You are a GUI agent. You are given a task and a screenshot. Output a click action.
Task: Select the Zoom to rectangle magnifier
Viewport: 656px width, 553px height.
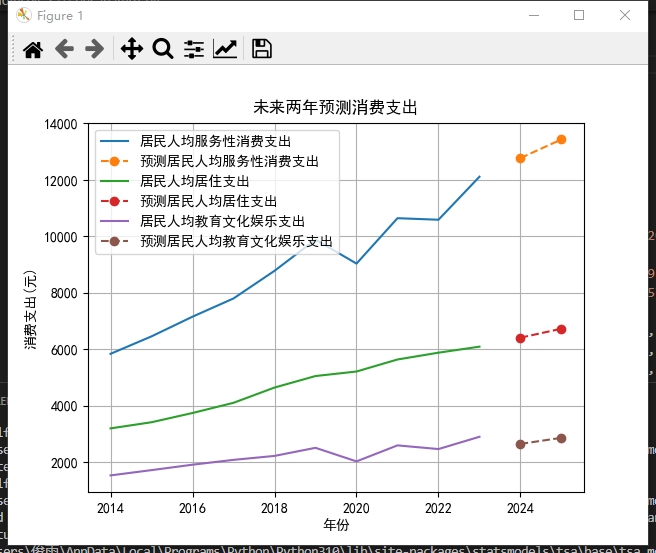[163, 49]
